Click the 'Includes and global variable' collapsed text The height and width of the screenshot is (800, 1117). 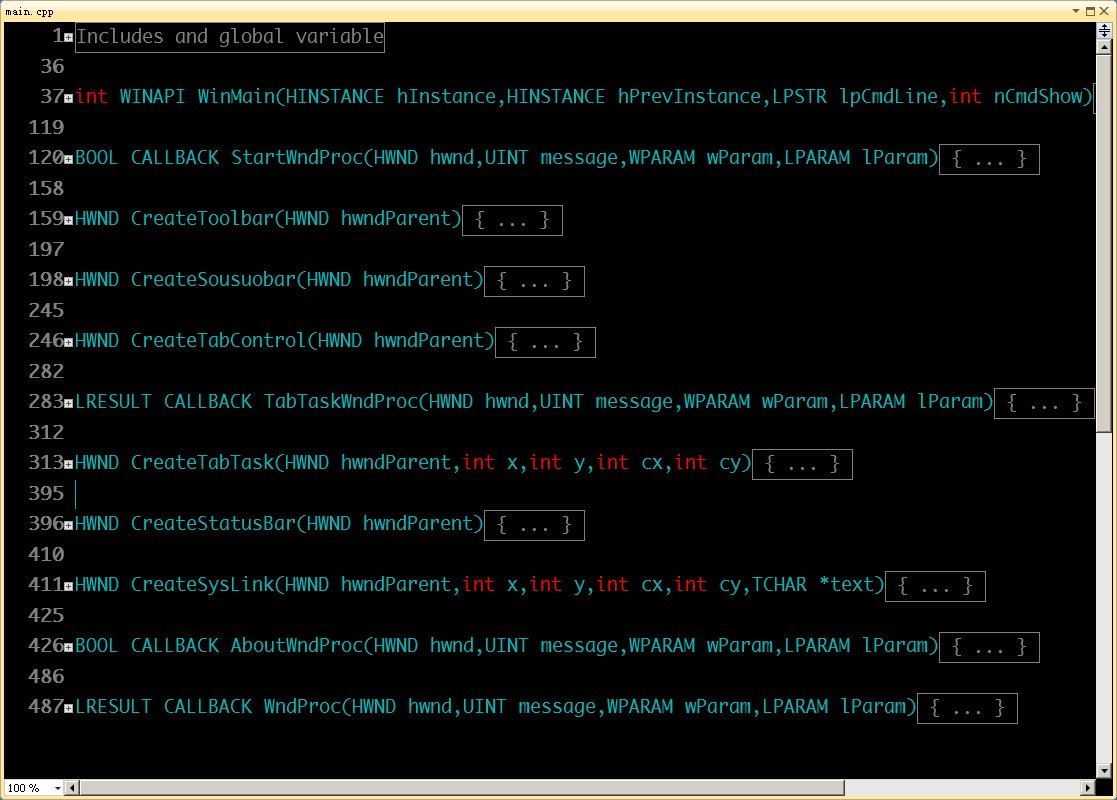coord(229,36)
